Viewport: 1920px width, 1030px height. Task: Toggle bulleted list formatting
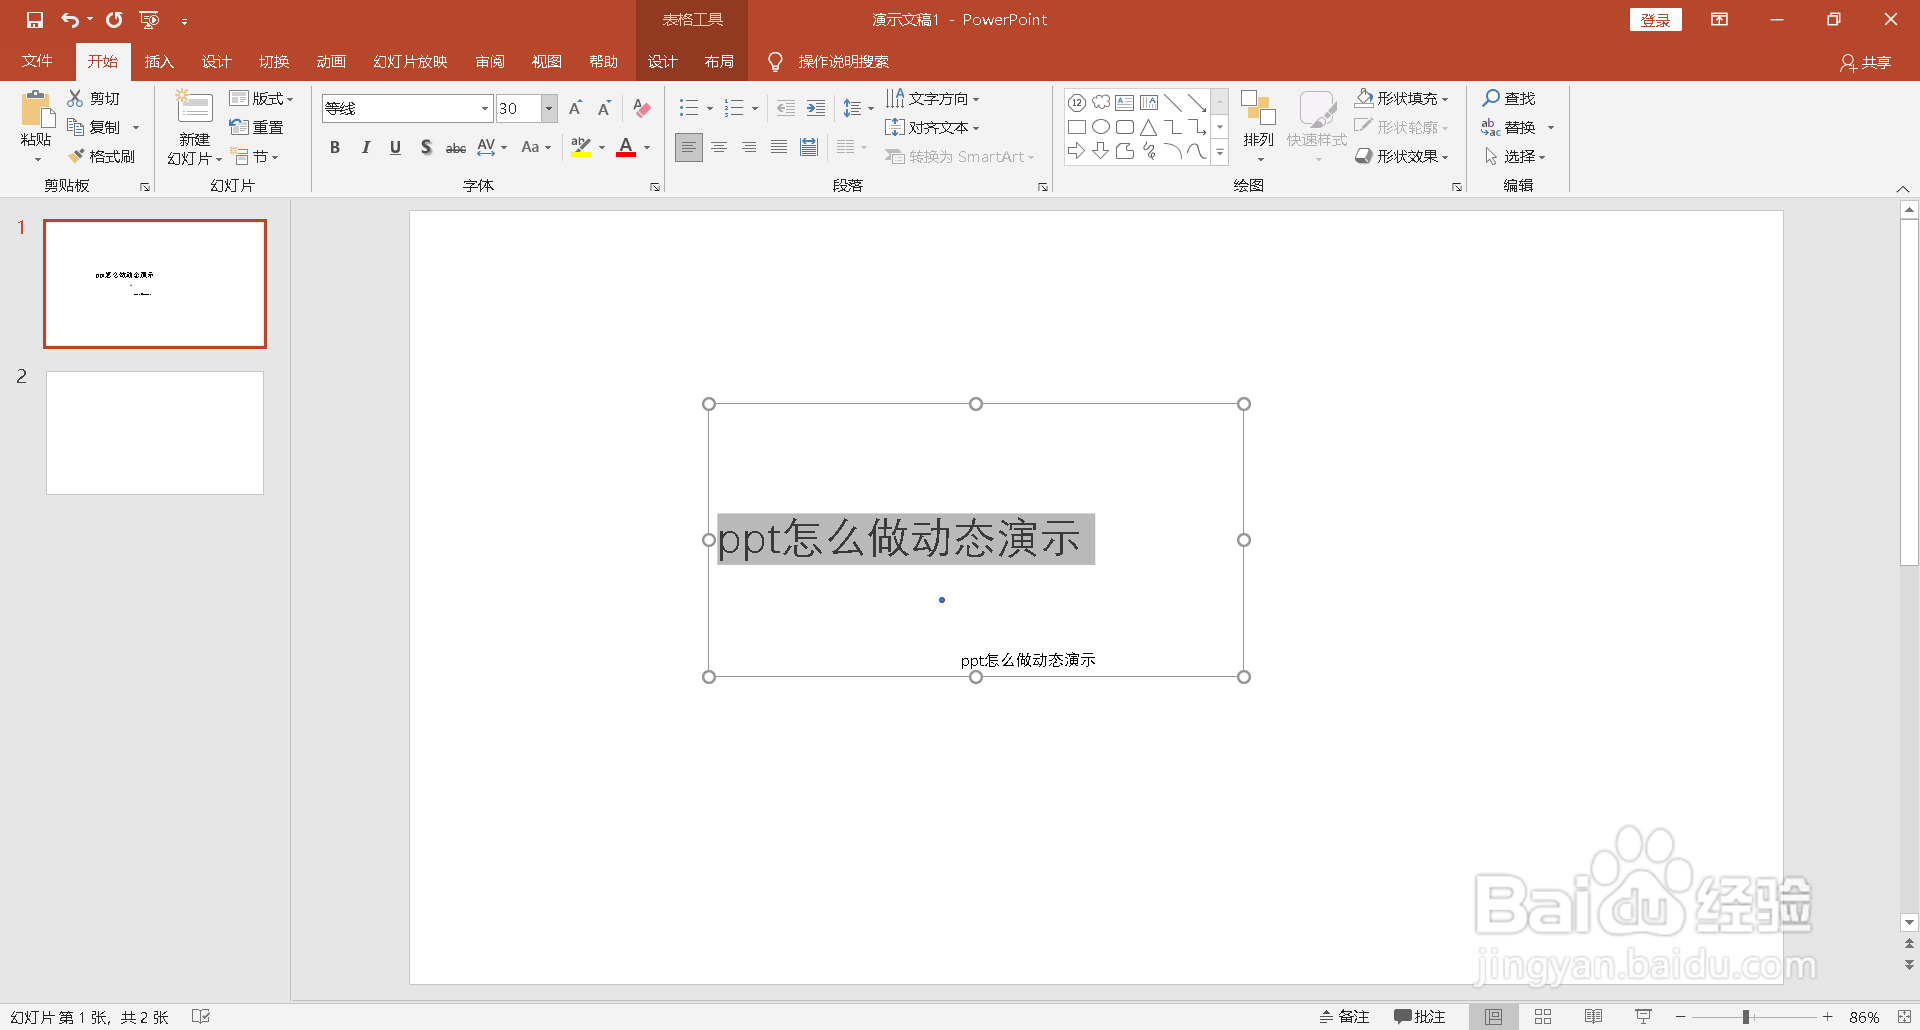[689, 107]
